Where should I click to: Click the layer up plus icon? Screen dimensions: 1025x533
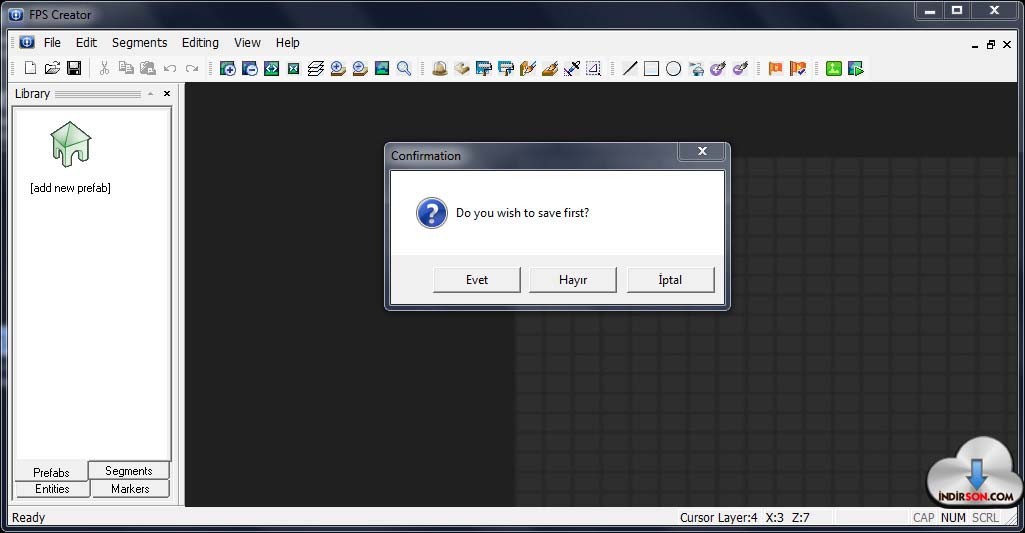point(338,68)
